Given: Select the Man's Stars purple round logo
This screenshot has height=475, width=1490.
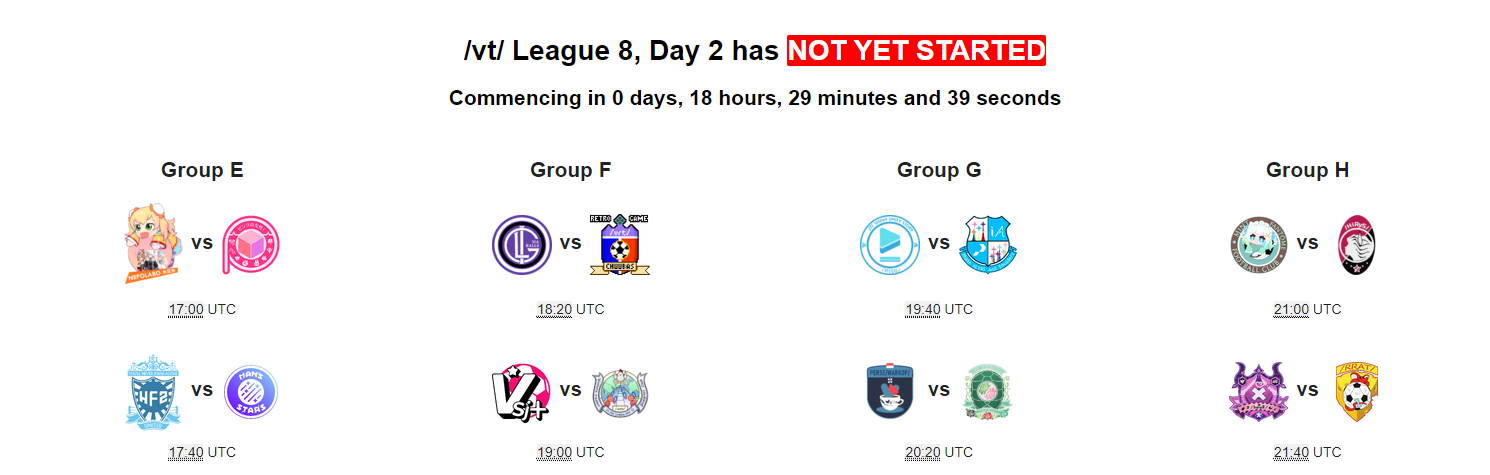Looking at the screenshot, I should click(x=250, y=391).
